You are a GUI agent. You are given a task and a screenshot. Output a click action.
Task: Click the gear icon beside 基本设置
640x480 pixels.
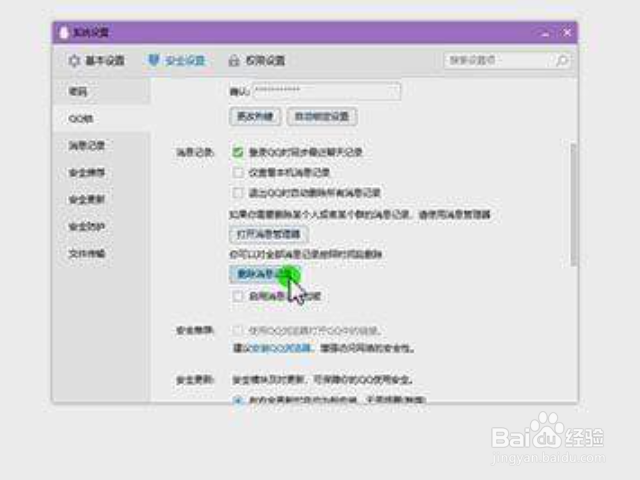click(x=74, y=61)
